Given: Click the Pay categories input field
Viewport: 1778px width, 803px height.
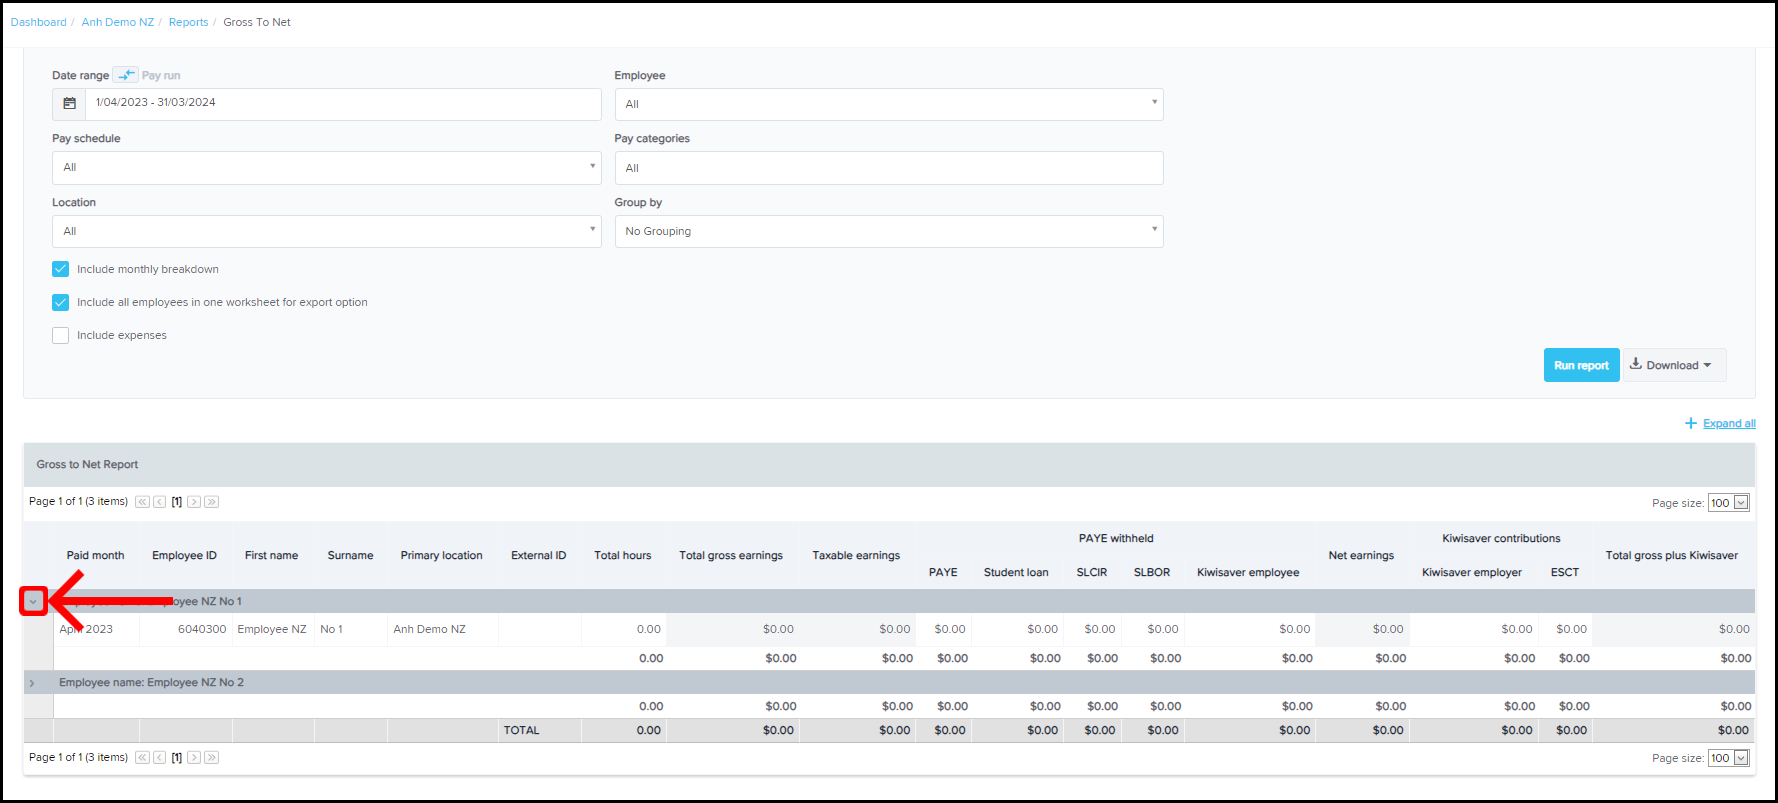Looking at the screenshot, I should coord(888,168).
